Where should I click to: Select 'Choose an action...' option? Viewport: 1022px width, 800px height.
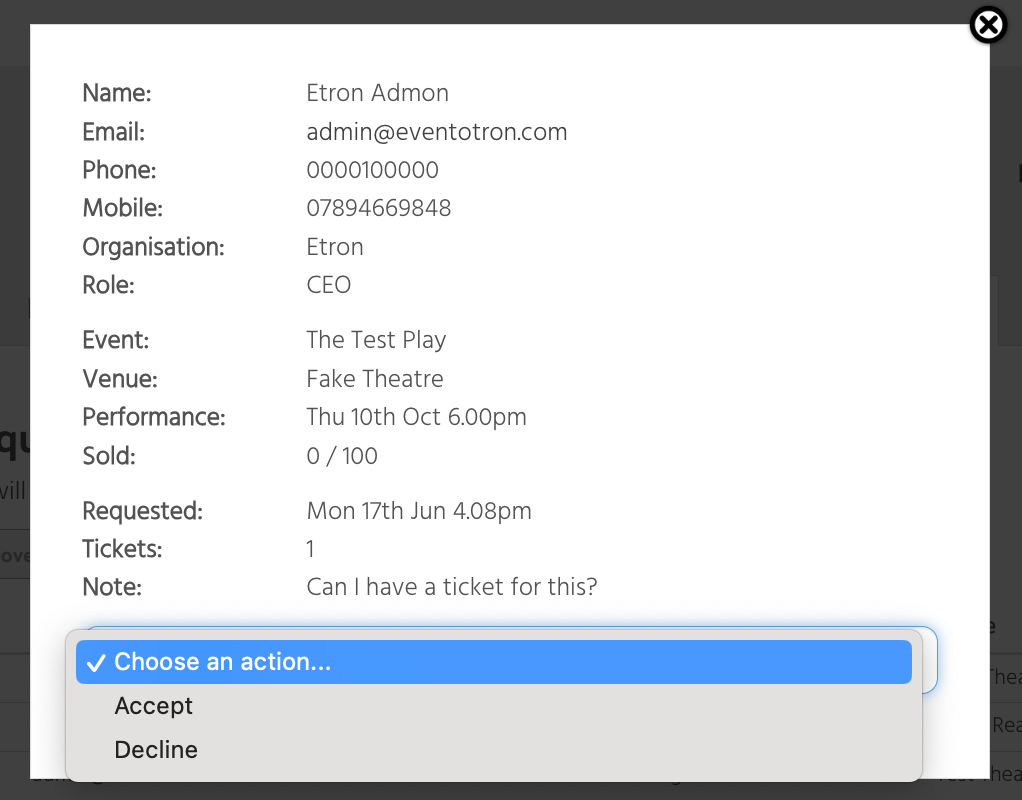(x=493, y=662)
